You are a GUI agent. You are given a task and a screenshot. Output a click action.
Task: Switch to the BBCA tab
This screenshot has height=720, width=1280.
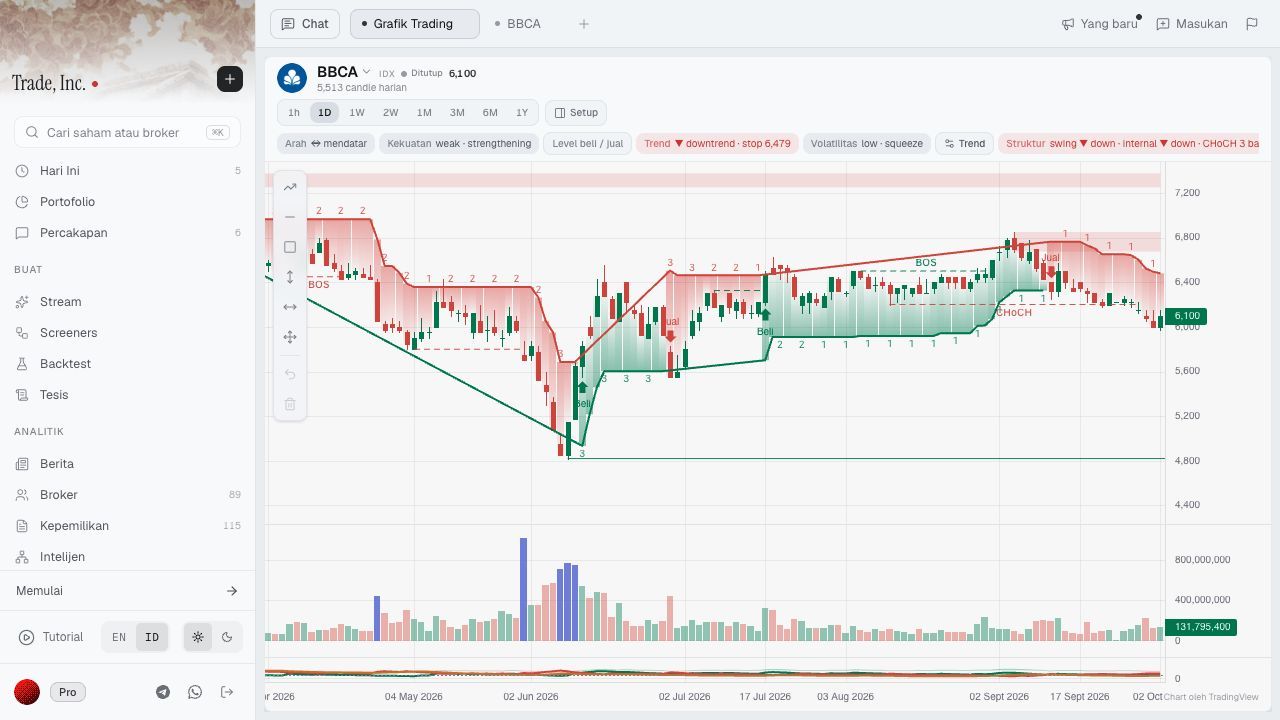517,24
